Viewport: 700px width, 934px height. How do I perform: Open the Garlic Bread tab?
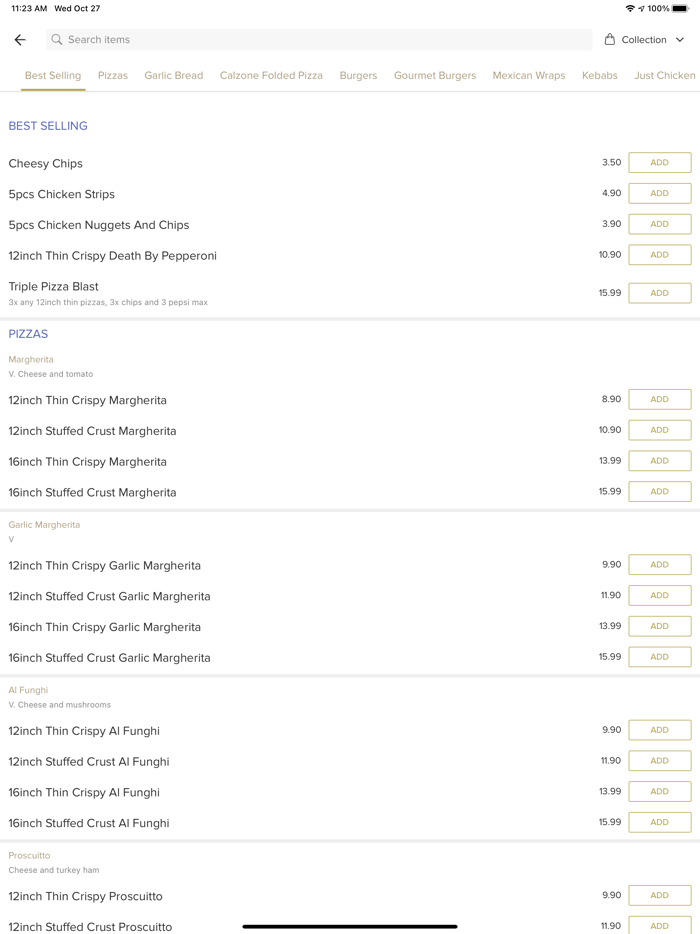click(174, 76)
